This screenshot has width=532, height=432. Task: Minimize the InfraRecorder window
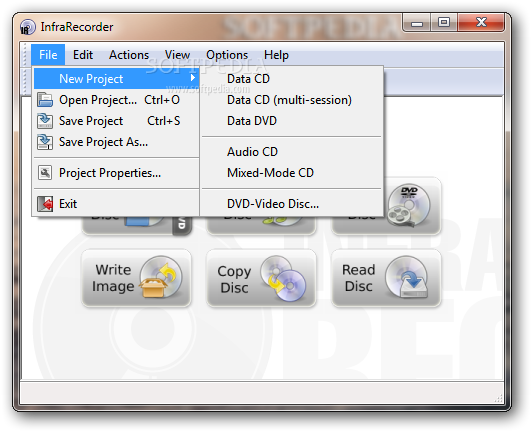(x=417, y=23)
